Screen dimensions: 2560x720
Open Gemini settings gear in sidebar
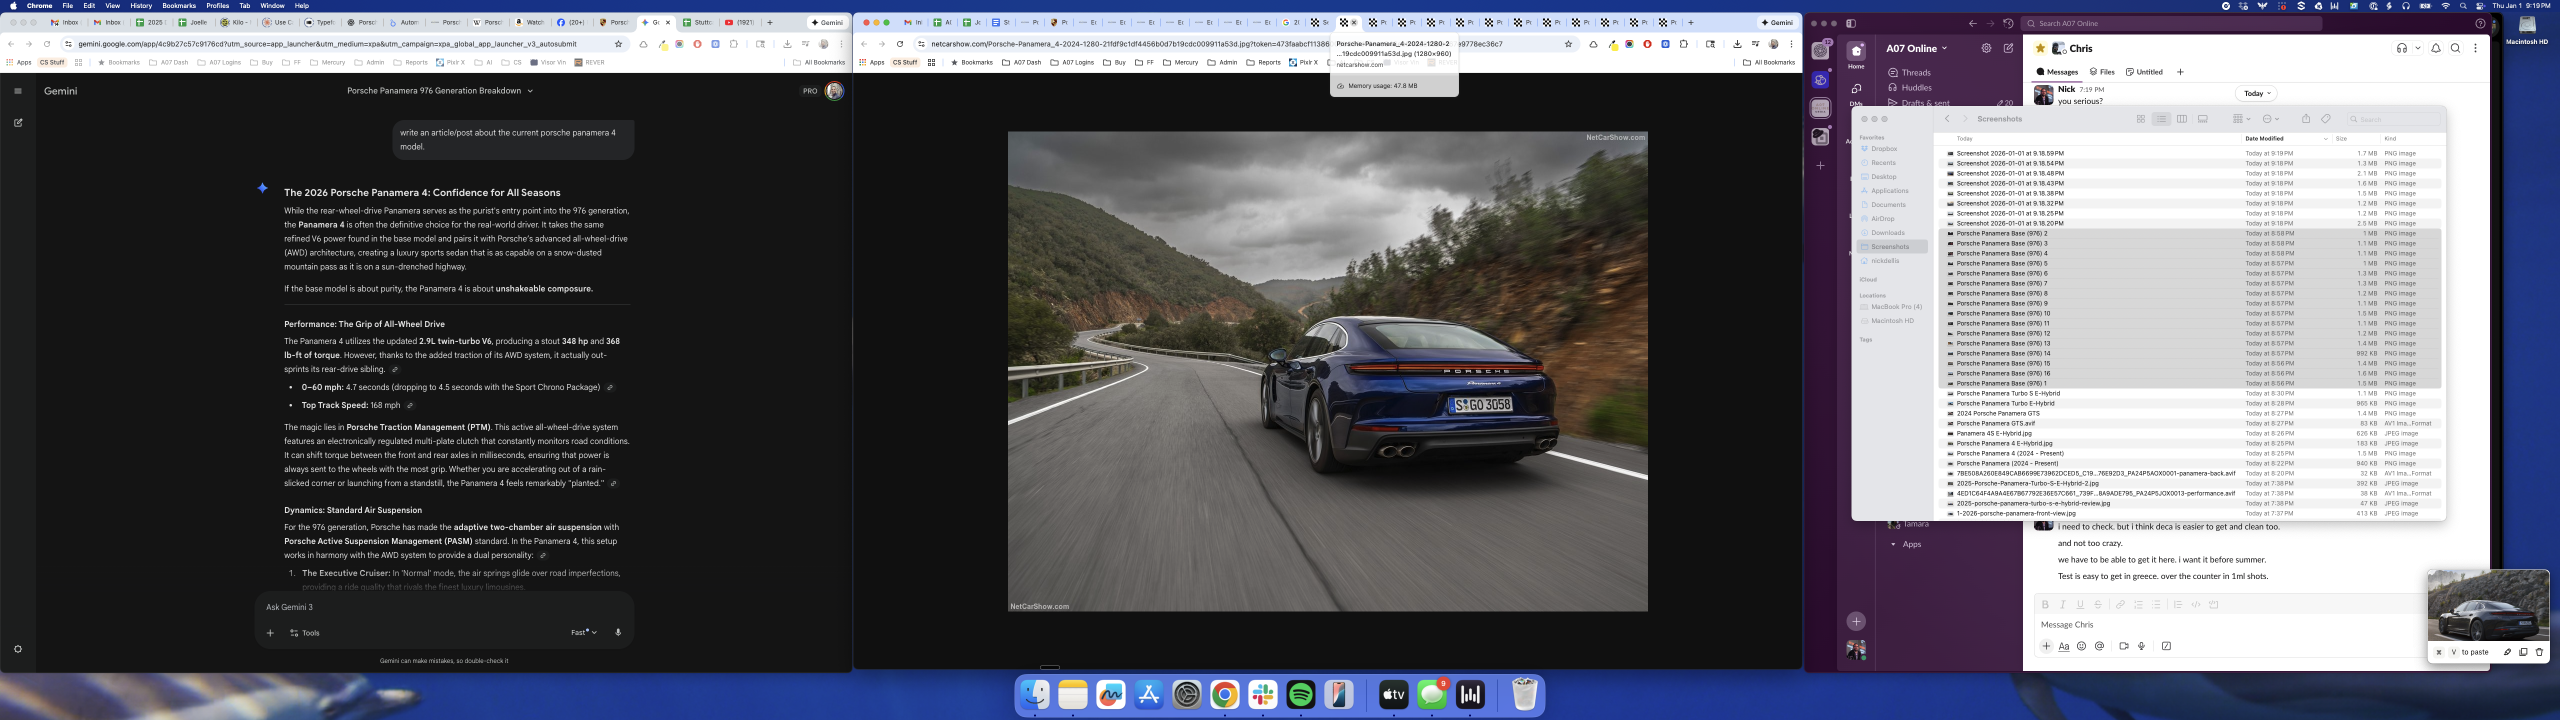click(18, 649)
